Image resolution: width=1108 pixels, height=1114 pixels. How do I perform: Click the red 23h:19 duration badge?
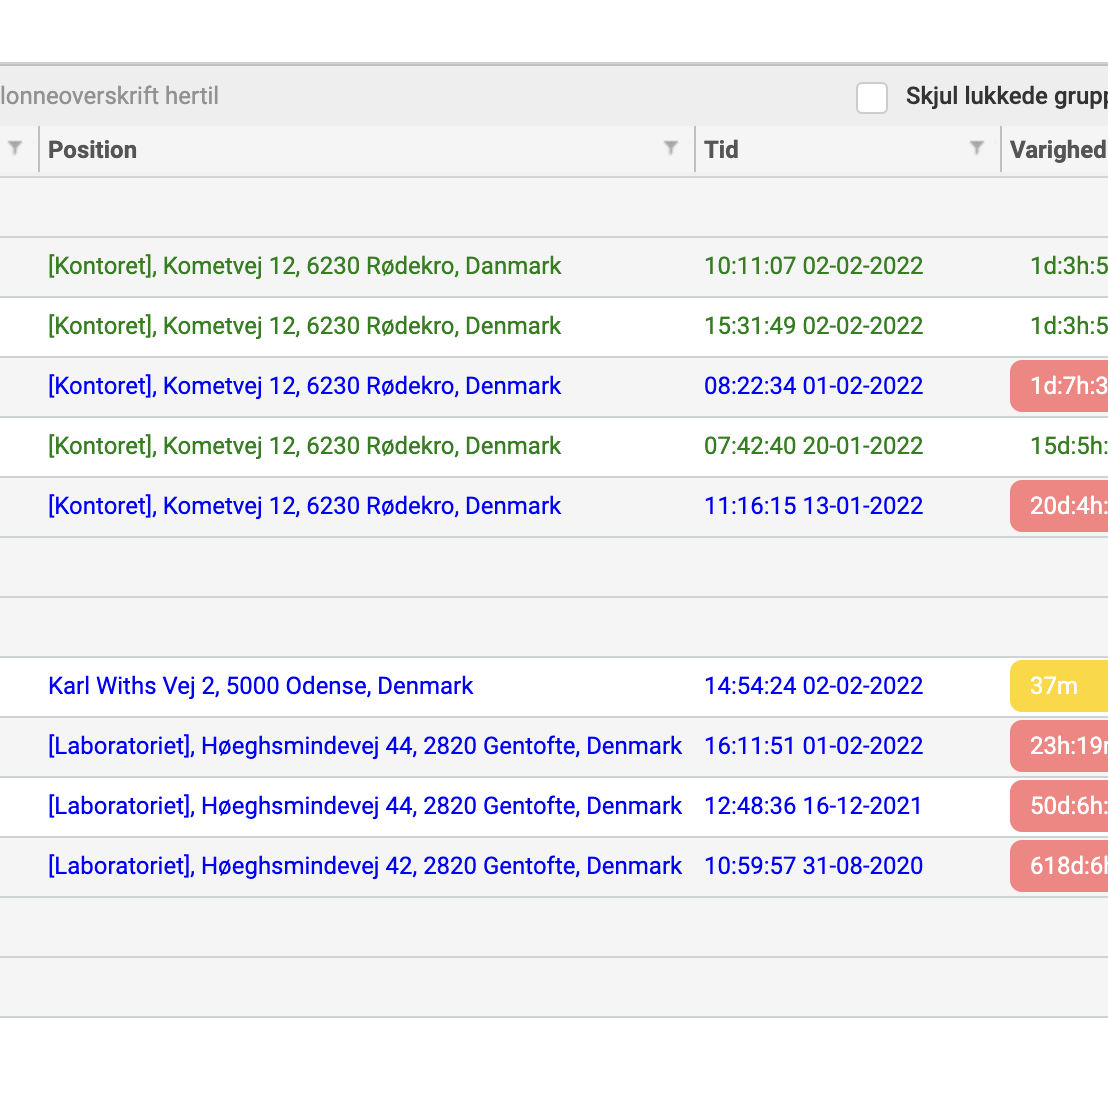click(1058, 746)
